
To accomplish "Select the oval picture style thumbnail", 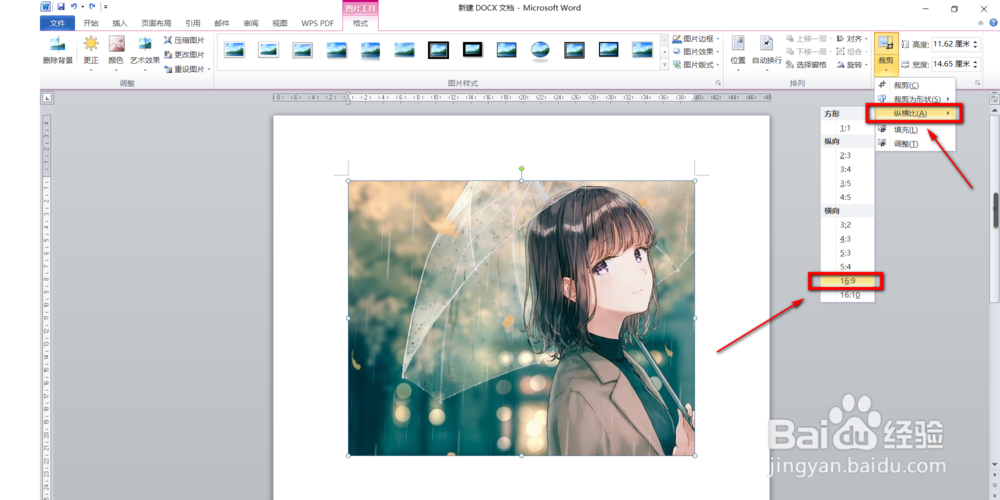I will click(x=541, y=50).
